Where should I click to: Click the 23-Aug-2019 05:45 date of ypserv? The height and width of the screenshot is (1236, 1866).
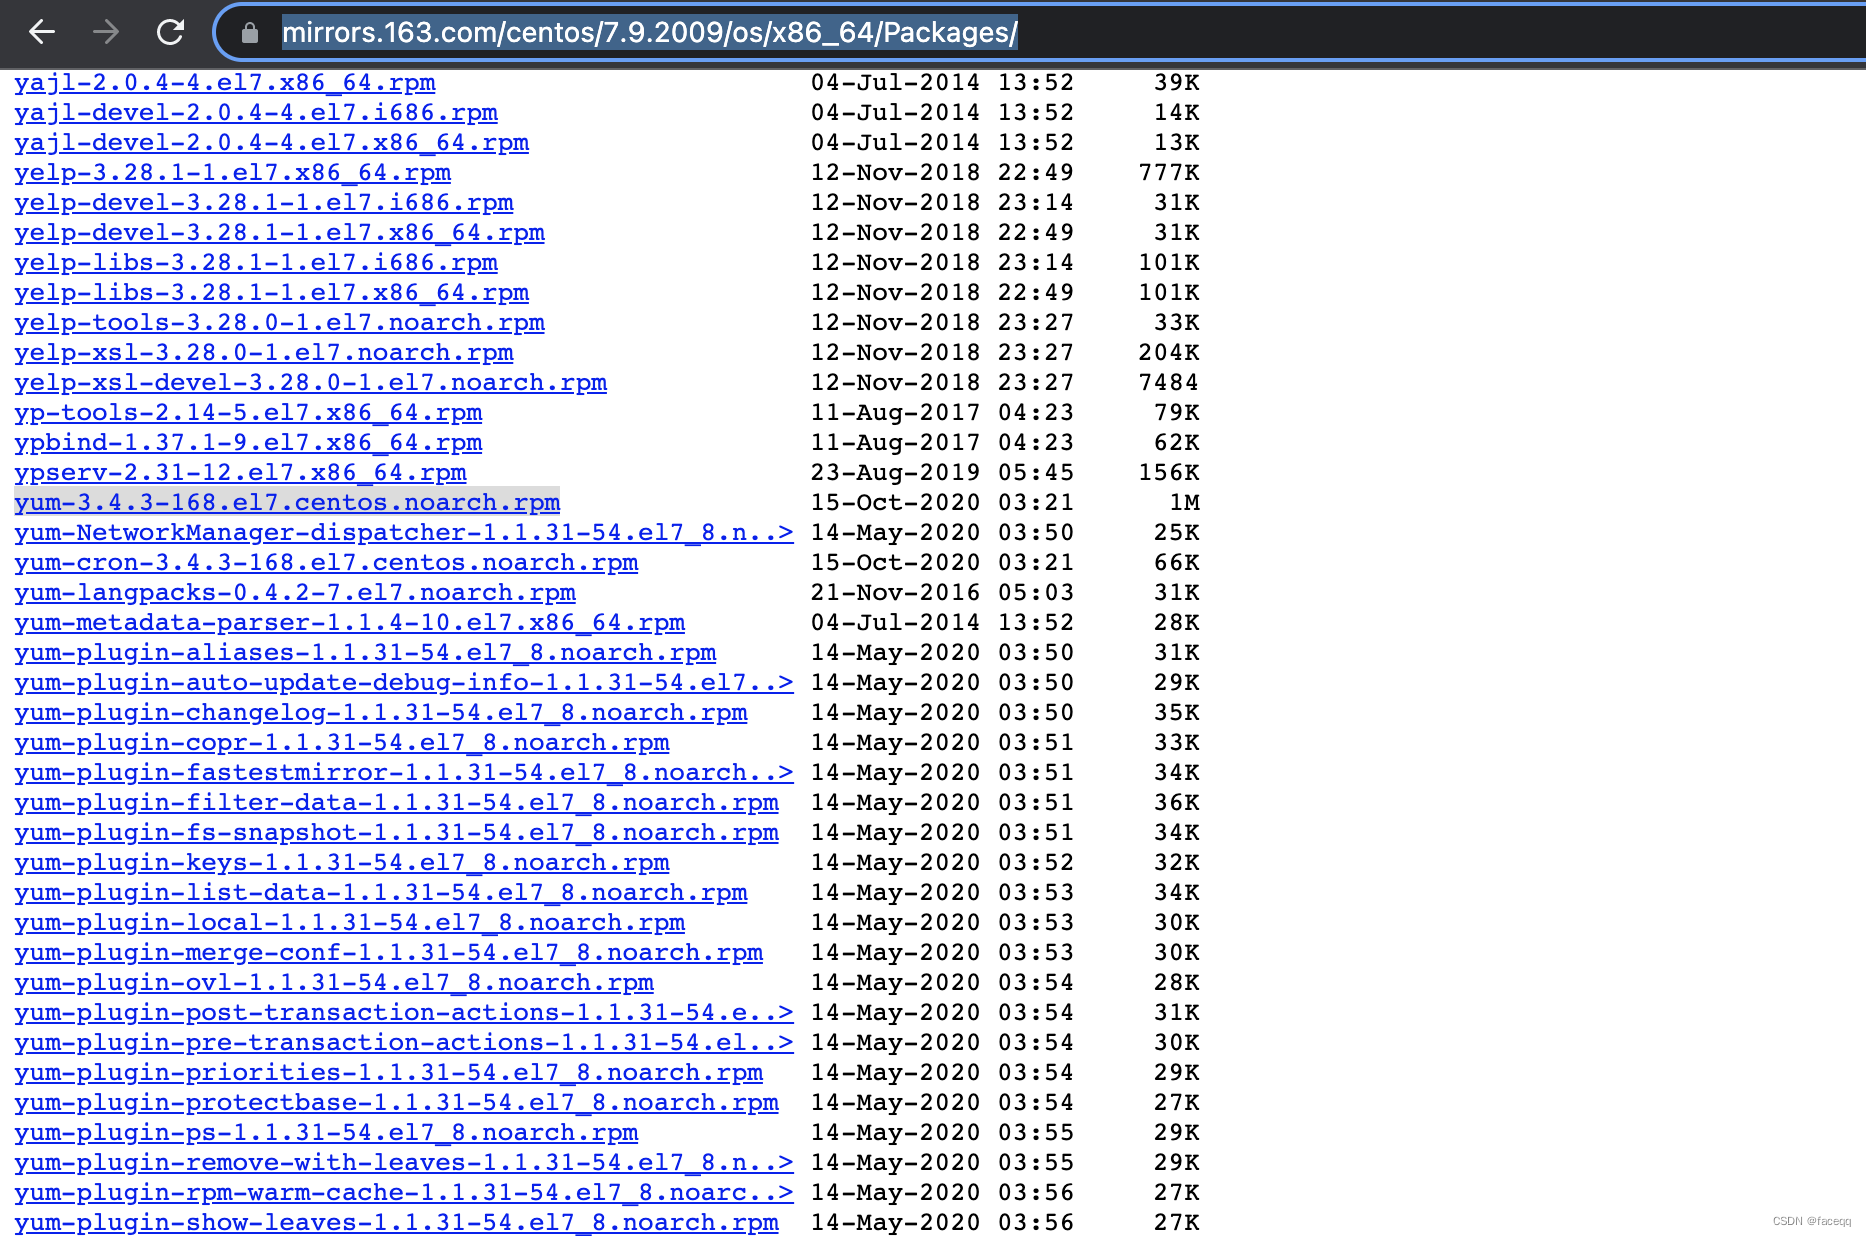[x=942, y=473]
